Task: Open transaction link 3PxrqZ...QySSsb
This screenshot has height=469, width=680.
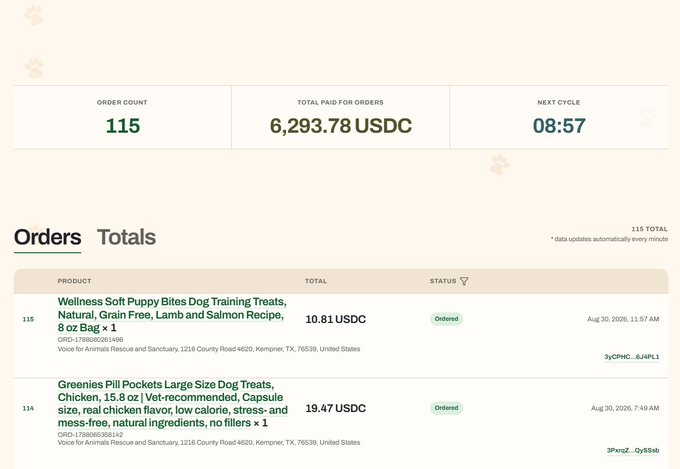Action: tap(633, 450)
